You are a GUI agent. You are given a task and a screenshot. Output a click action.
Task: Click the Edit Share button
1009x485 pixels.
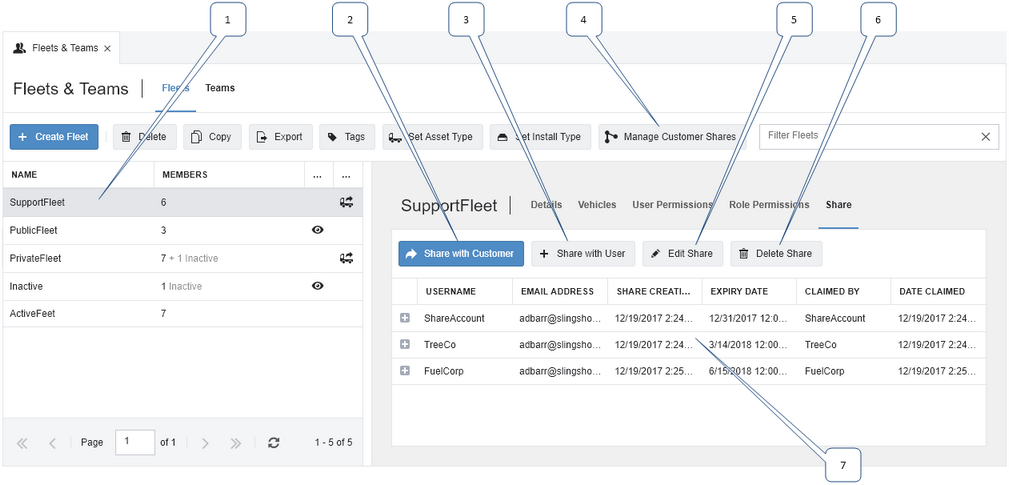coord(683,253)
